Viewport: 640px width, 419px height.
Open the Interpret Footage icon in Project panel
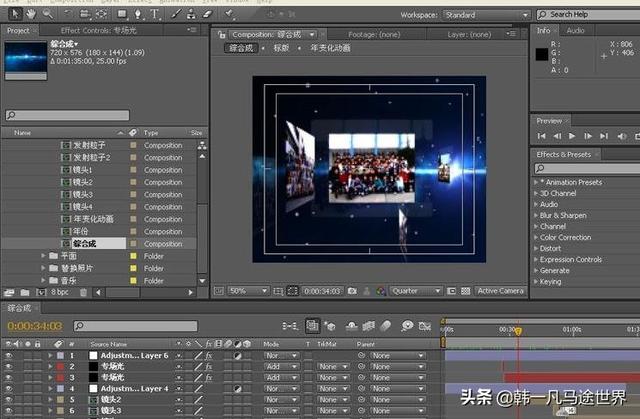tap(9, 293)
